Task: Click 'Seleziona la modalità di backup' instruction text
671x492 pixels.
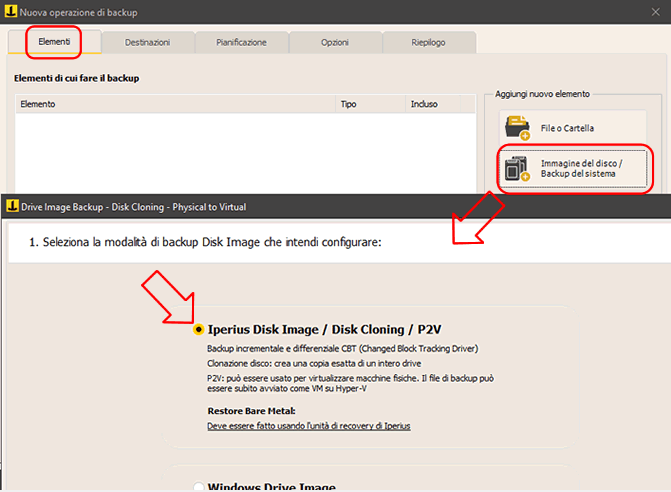Action: tap(205, 242)
